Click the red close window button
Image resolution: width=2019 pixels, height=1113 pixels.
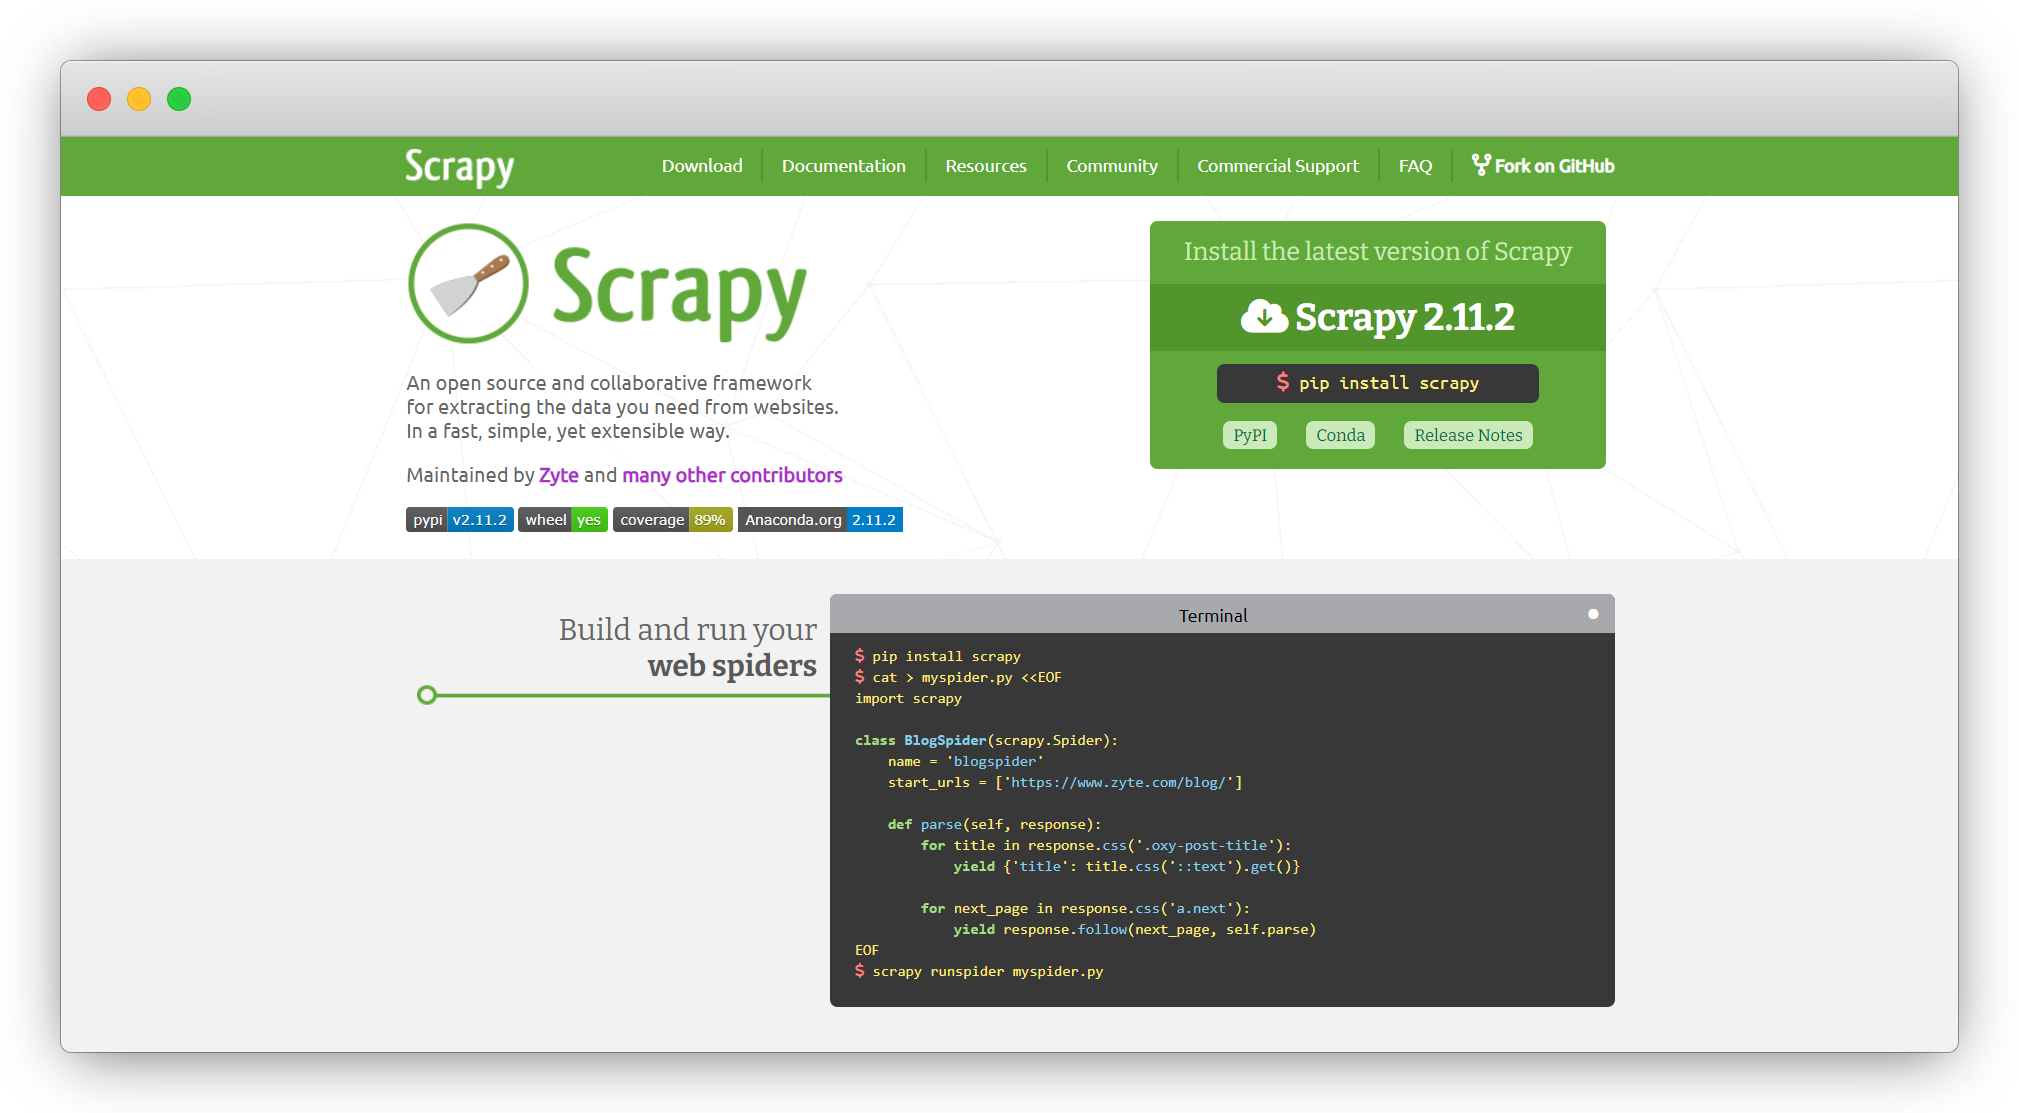99,99
